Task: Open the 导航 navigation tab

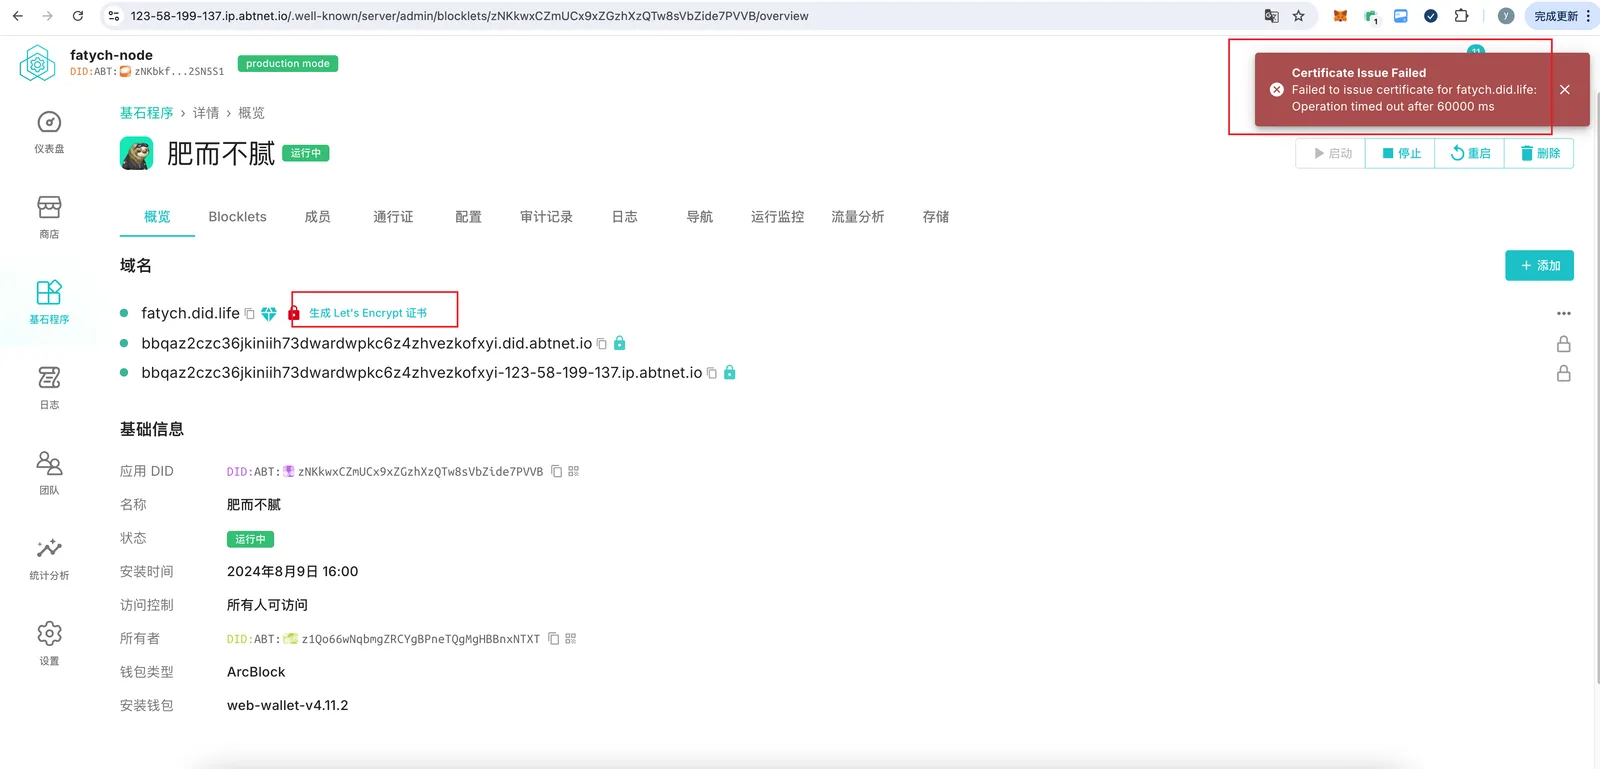Action: pos(700,217)
